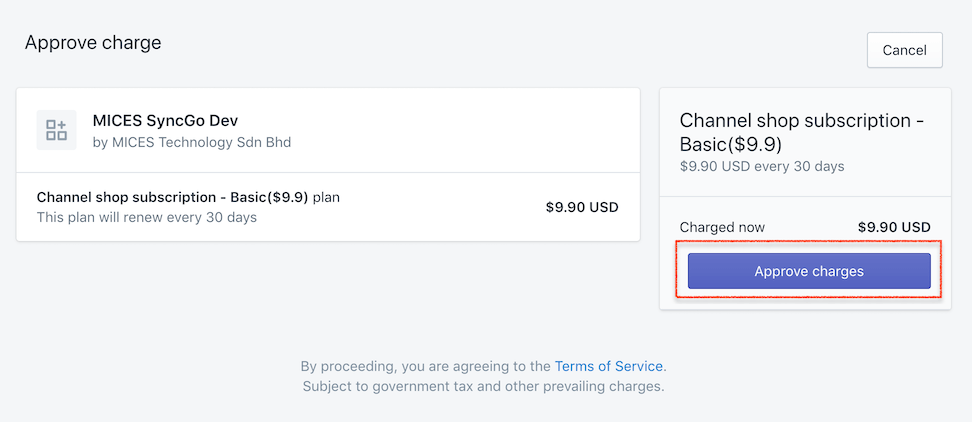This screenshot has height=422, width=972.
Task: Click the MICES SyncGo Dev app icon
Action: point(56,130)
